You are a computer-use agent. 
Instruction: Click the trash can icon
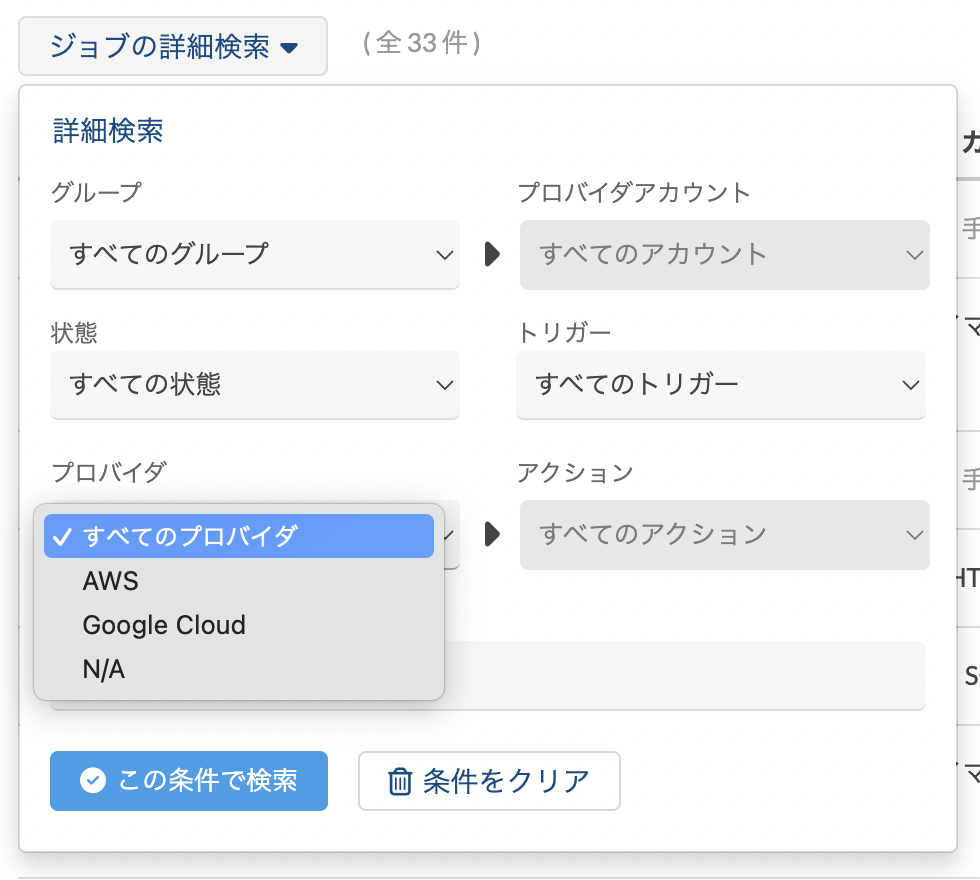point(400,781)
